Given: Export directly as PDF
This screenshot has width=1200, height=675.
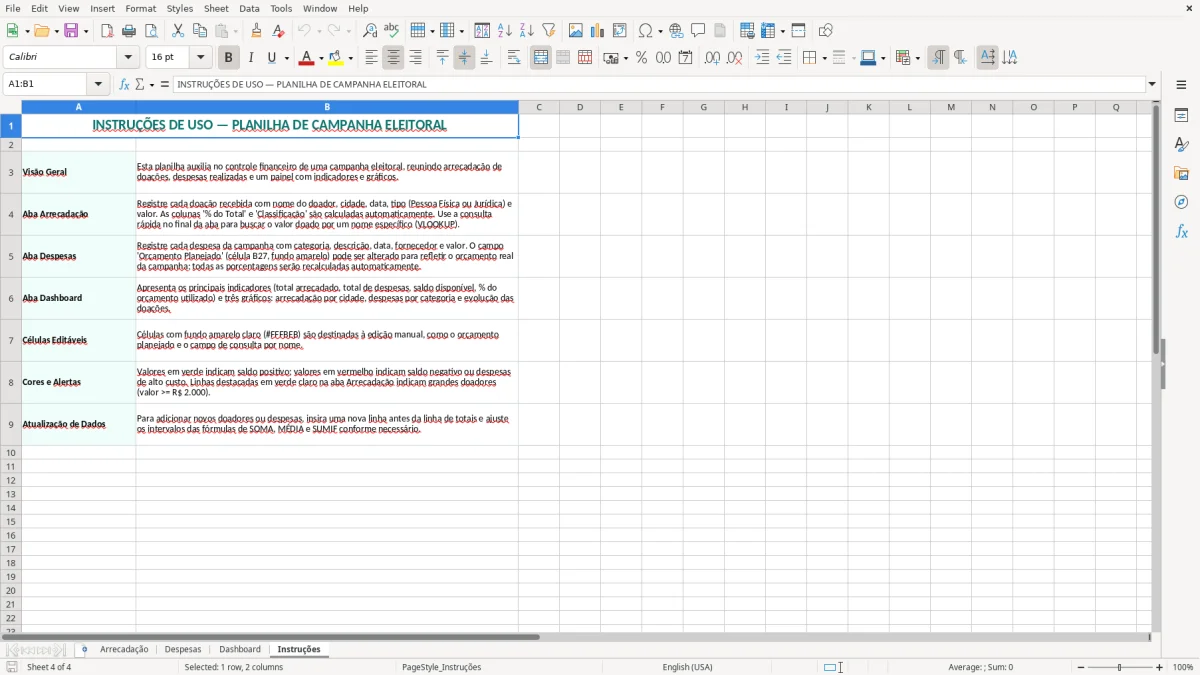Looking at the screenshot, I should (107, 31).
